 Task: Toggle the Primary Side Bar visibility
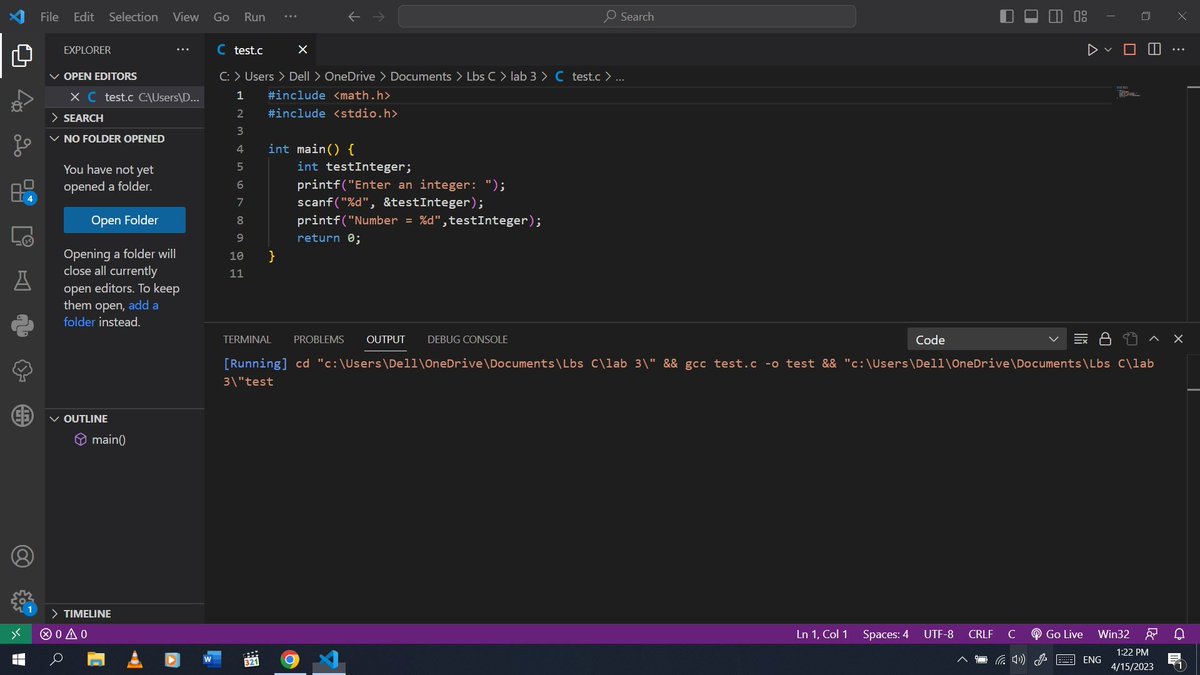(x=1007, y=16)
